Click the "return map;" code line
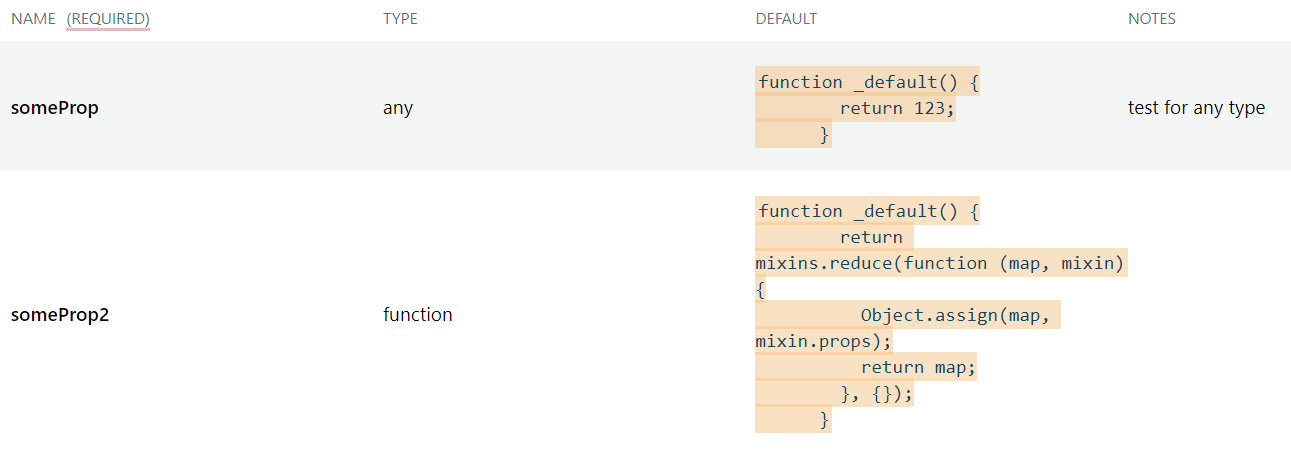 (x=917, y=367)
